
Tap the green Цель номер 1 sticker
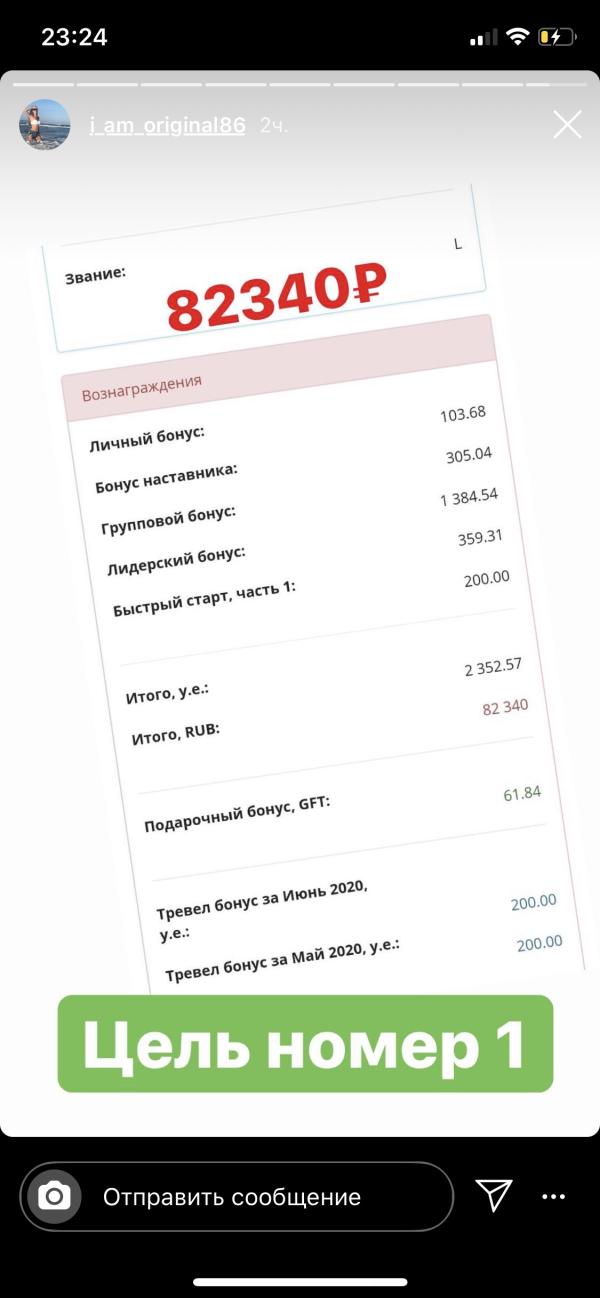[x=305, y=1043]
